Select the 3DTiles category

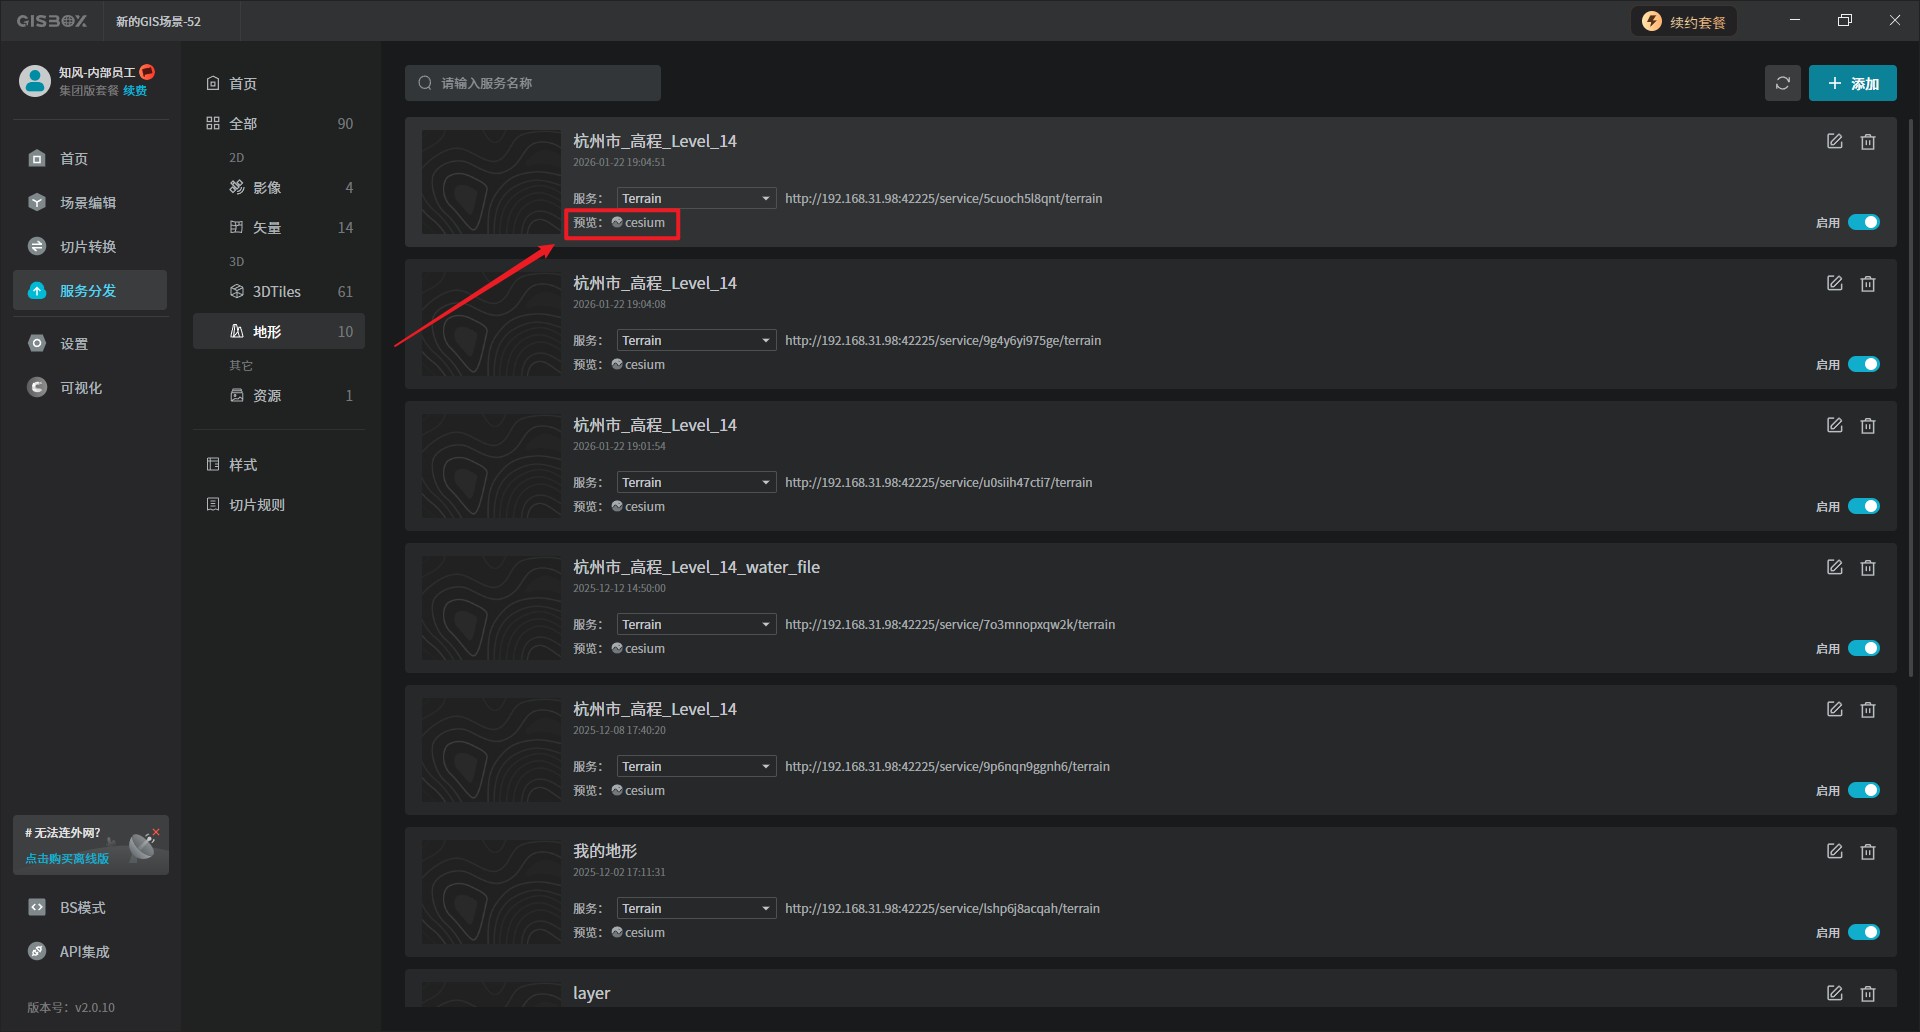pyautogui.click(x=277, y=292)
